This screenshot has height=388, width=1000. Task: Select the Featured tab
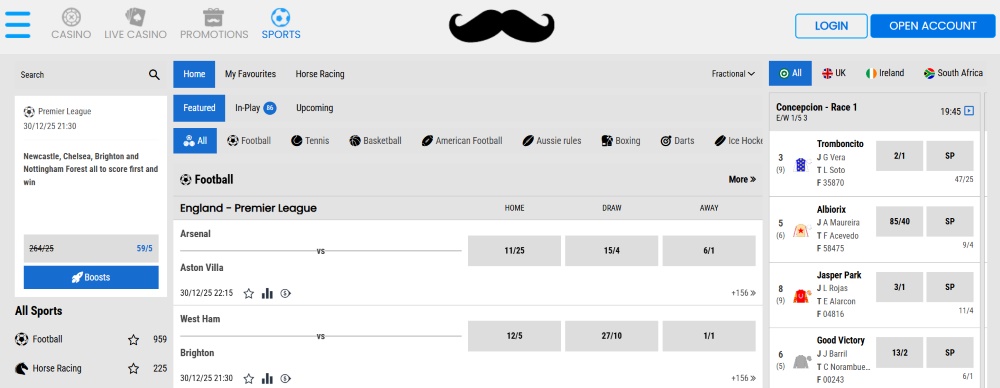click(199, 108)
